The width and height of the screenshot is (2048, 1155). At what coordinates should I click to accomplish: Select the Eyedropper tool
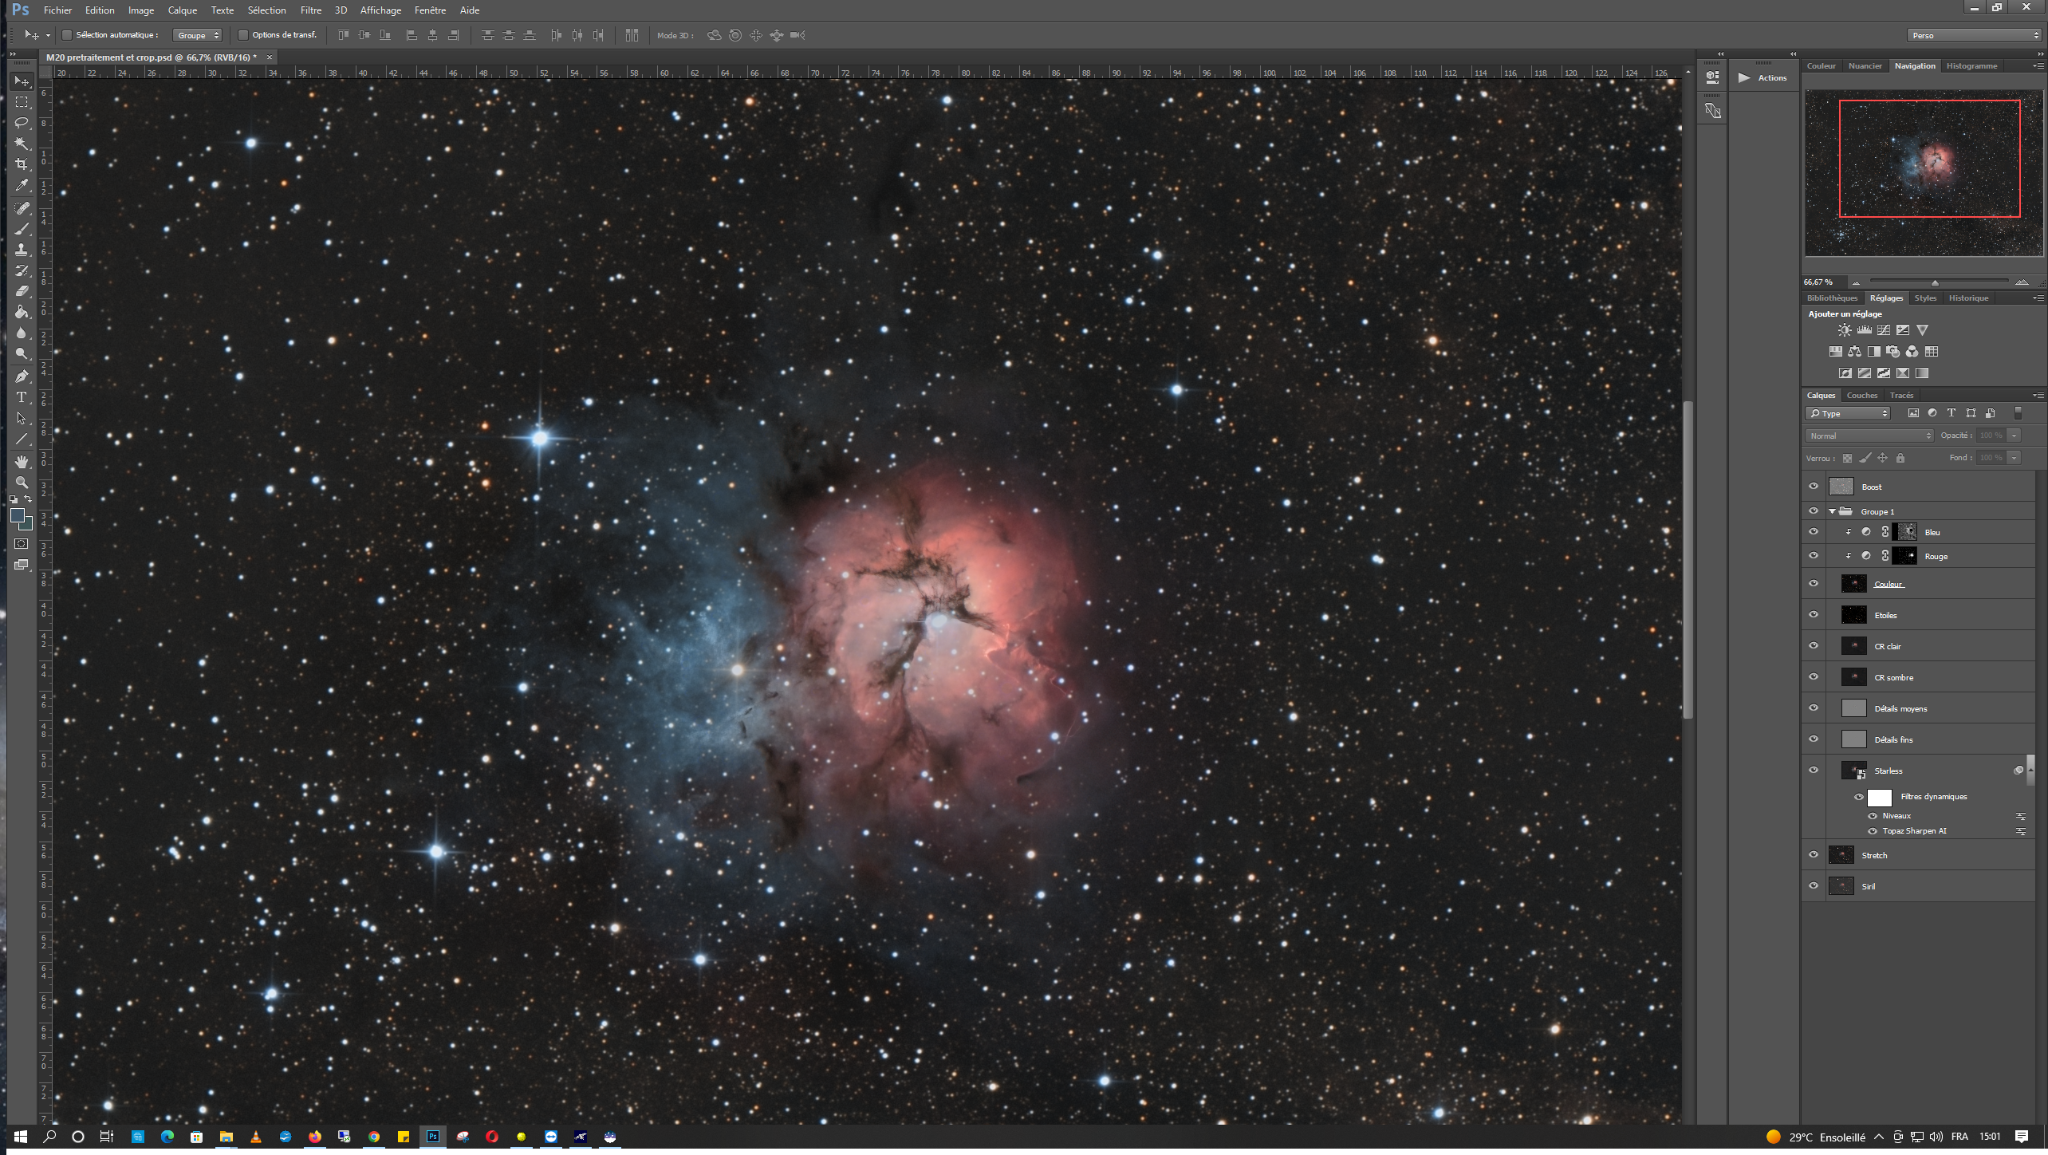pyautogui.click(x=21, y=186)
